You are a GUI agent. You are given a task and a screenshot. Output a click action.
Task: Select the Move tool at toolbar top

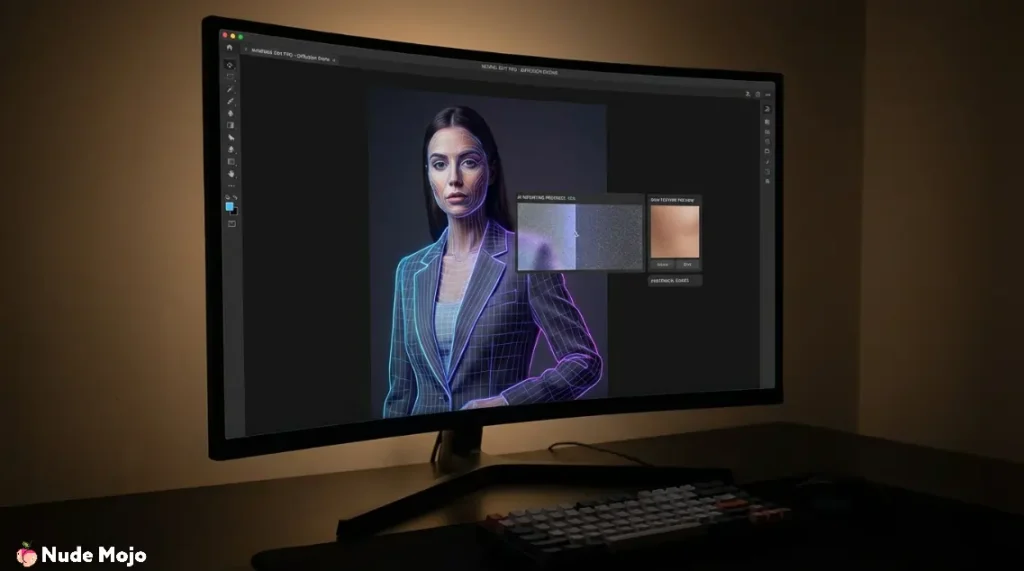230,65
